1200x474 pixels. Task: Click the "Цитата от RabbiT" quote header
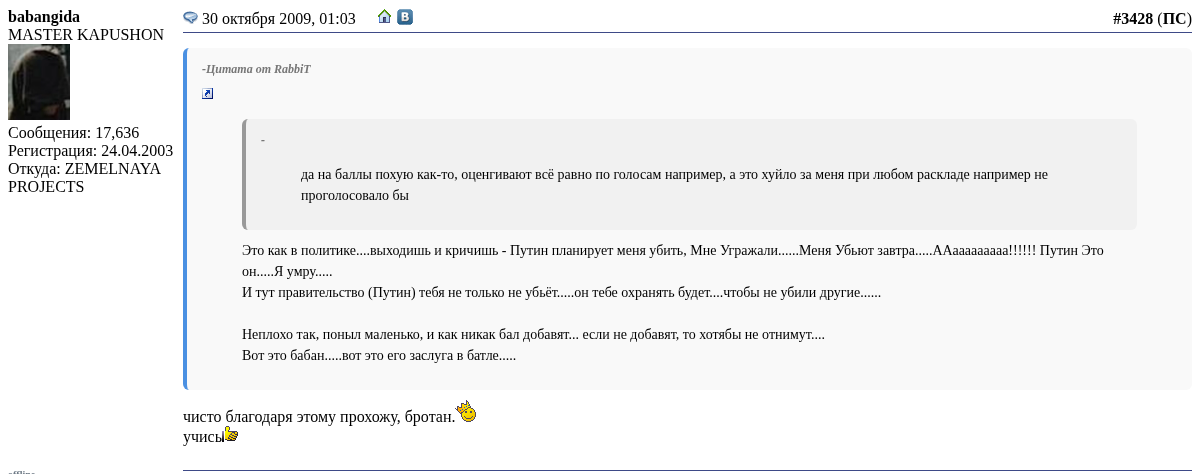pyautogui.click(x=257, y=69)
